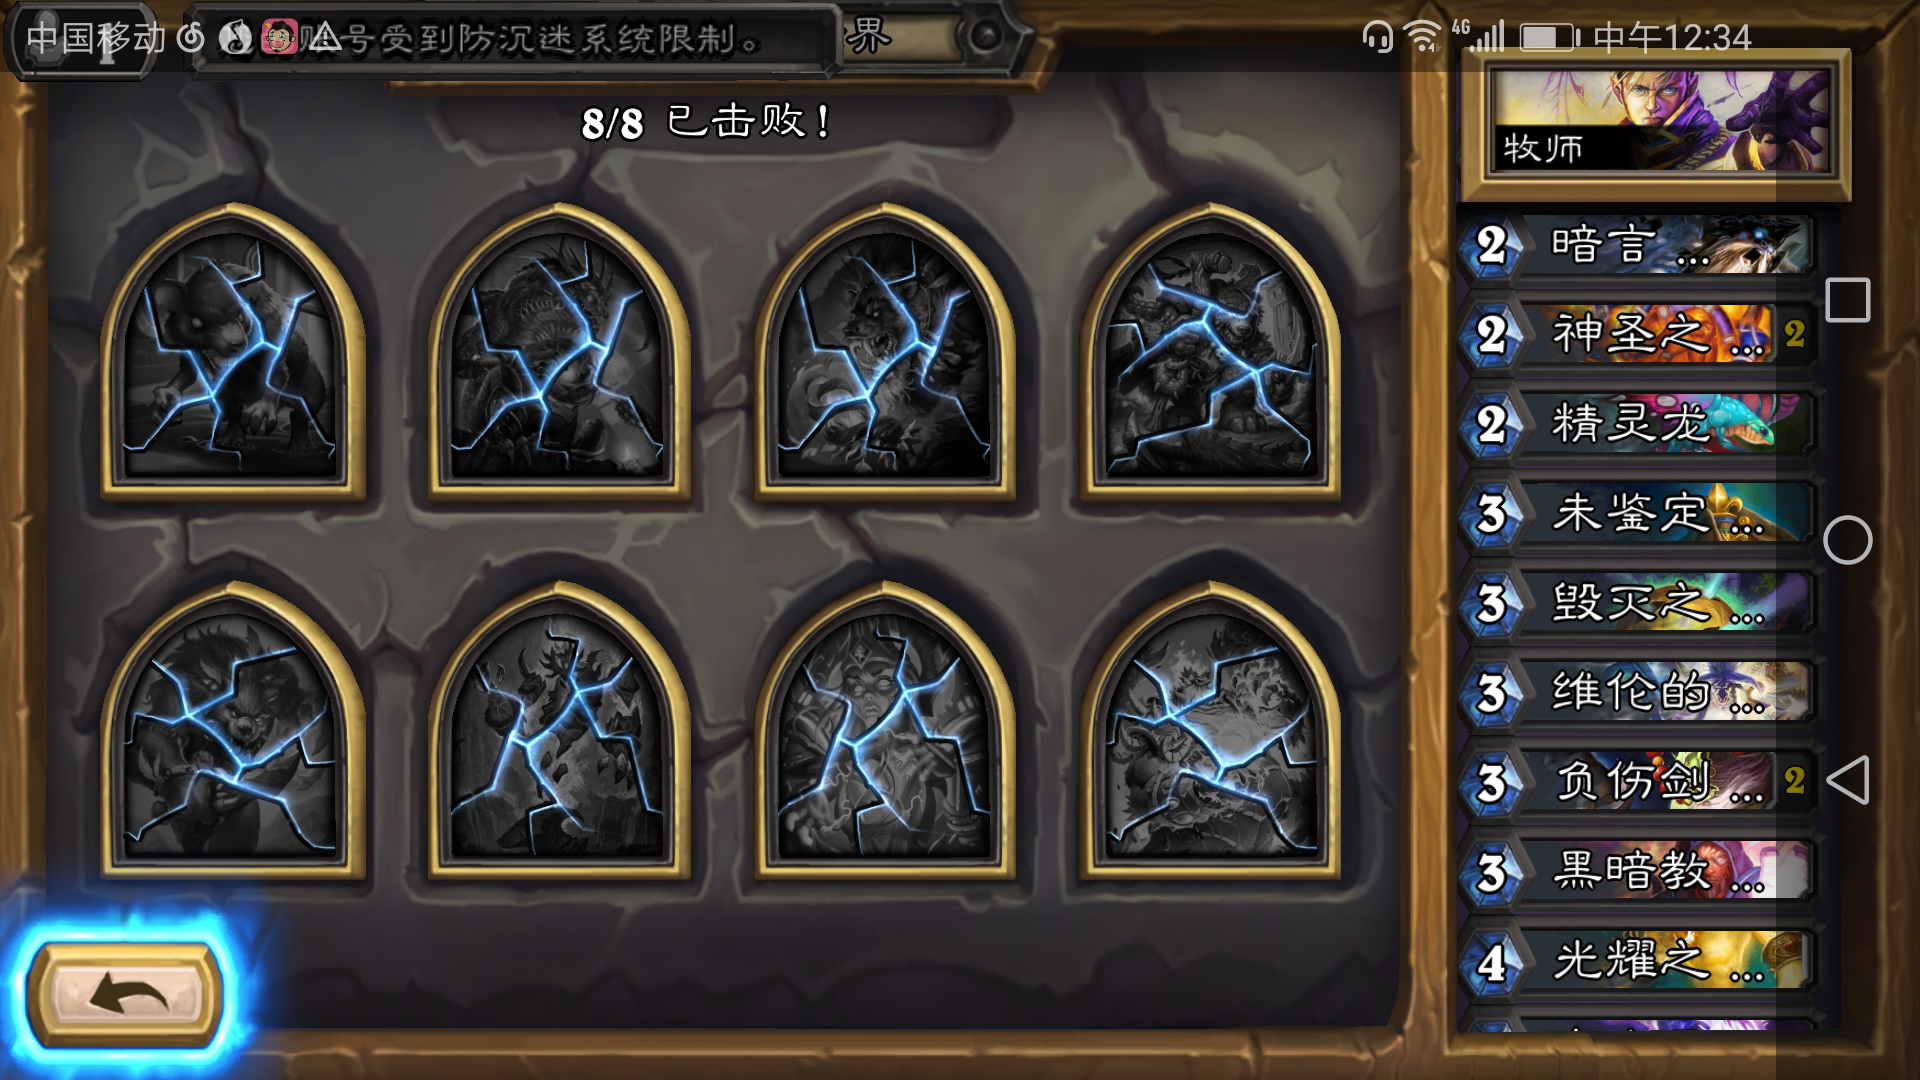1920x1080 pixels.
Task: Select the 负伤剑 card entry
Action: coord(1636,781)
